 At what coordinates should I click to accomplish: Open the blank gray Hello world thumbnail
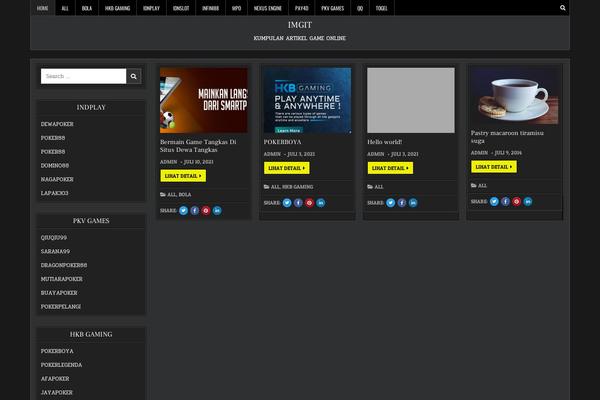(411, 100)
